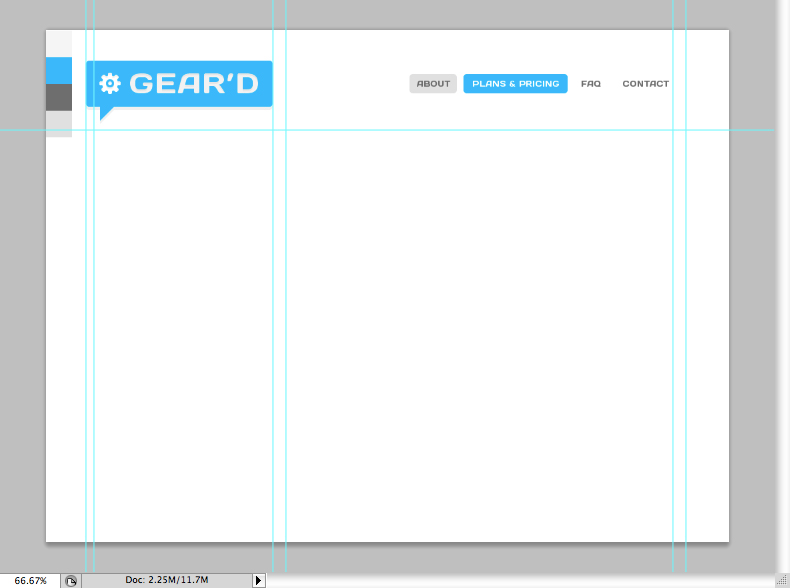Click the status bar preview icon beside zoom

(71, 580)
